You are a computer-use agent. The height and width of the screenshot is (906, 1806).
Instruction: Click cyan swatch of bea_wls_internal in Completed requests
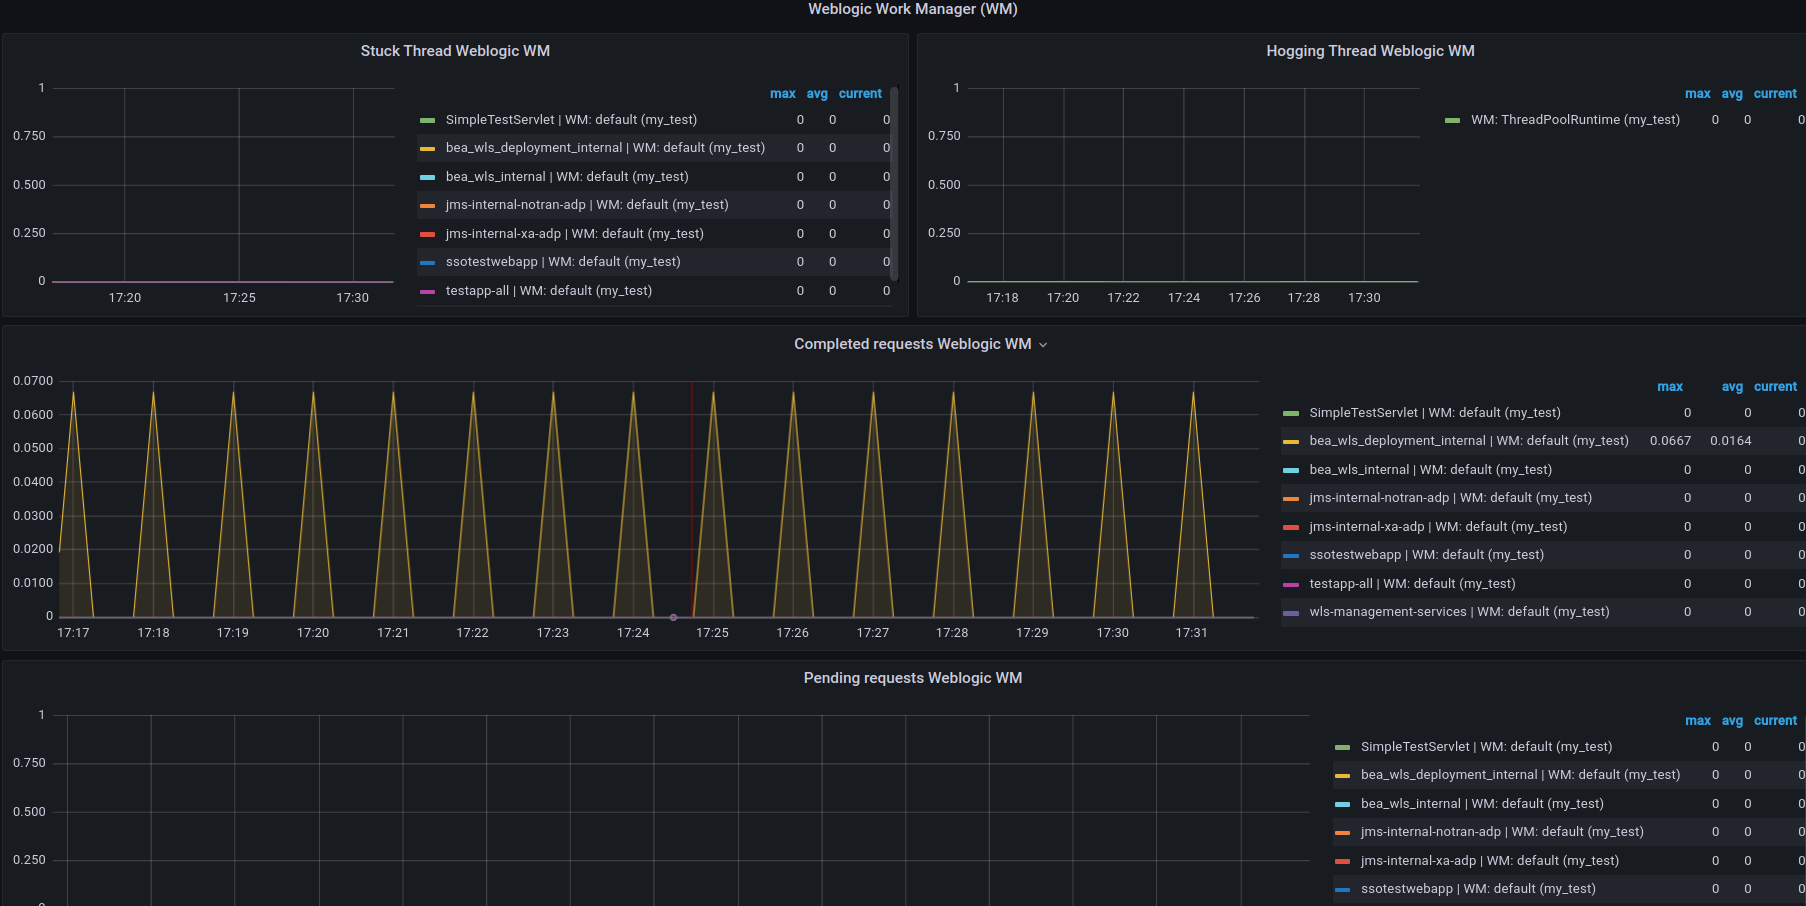tap(1291, 470)
